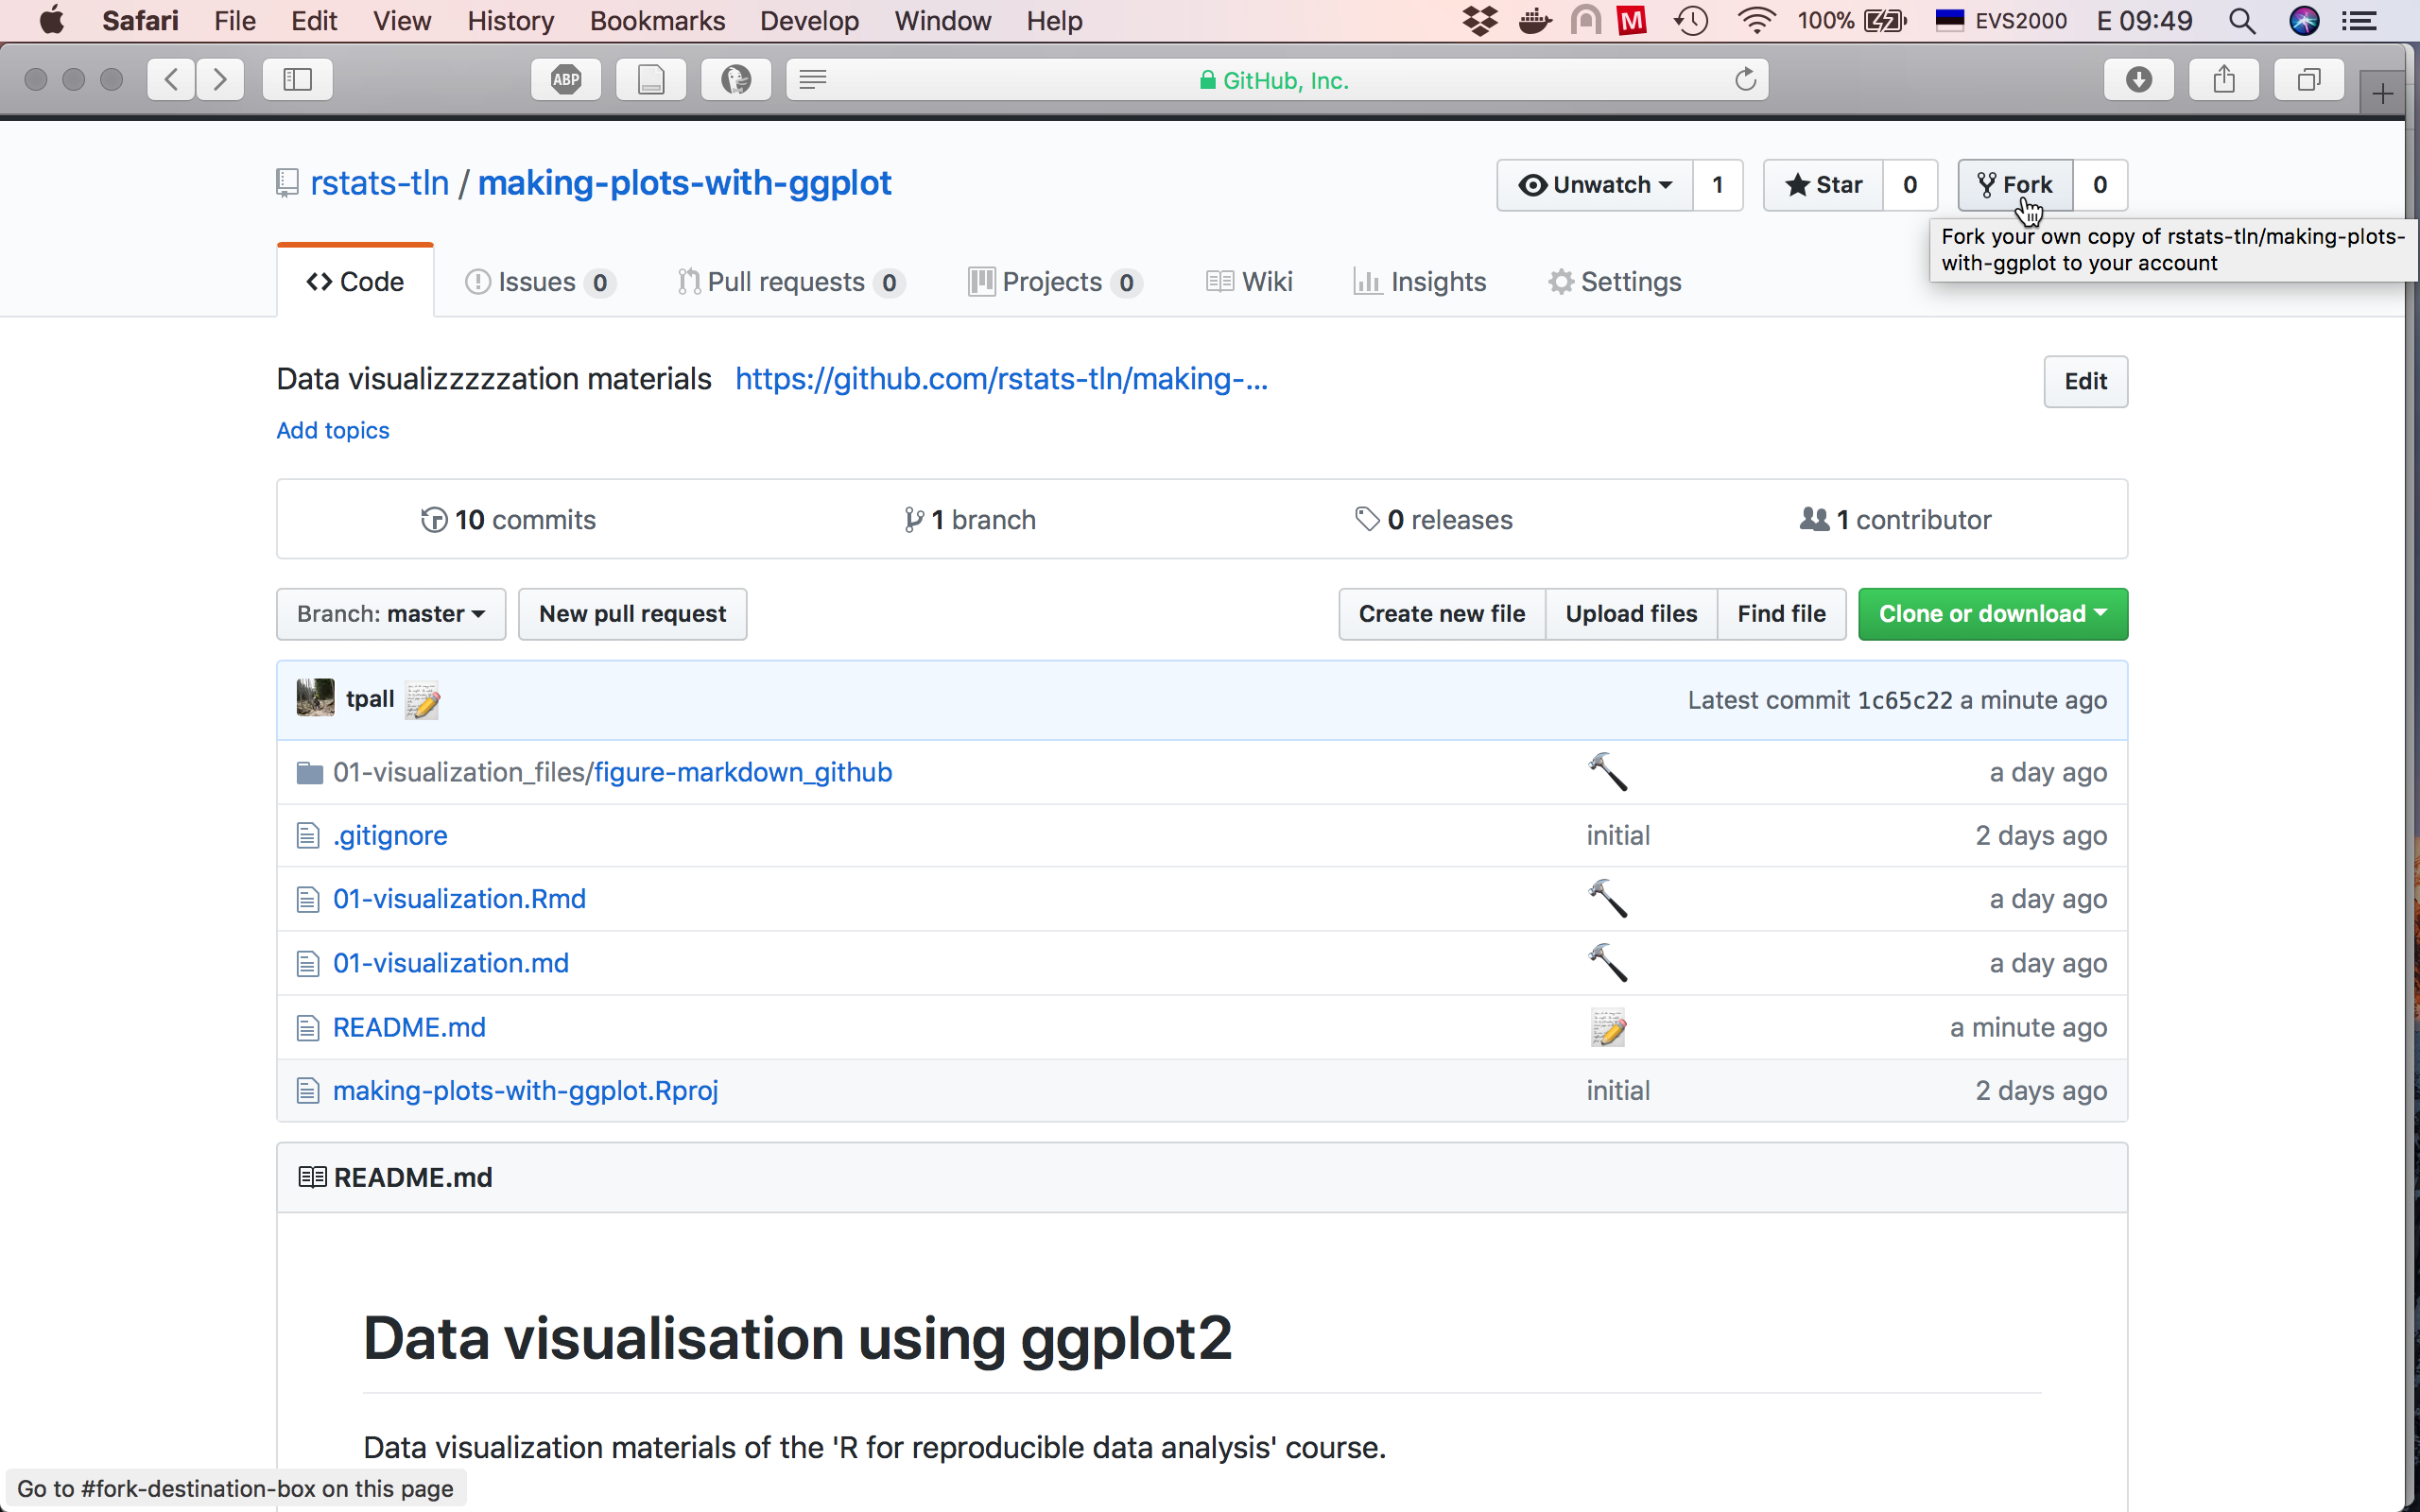Toggle the Safari sidebar button
This screenshot has width=2420, height=1512.
[x=297, y=80]
